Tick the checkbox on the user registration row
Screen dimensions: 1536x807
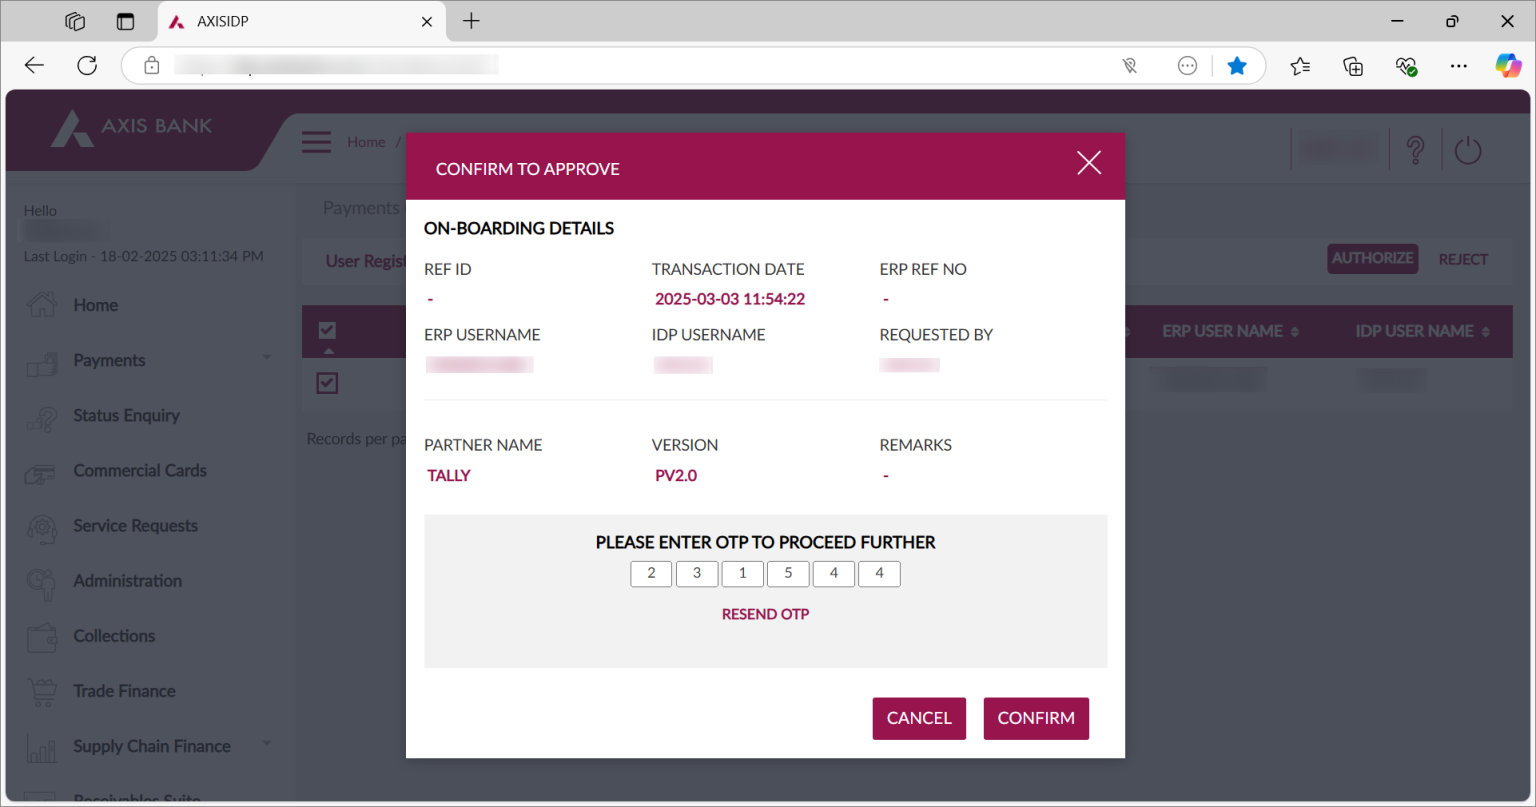tap(326, 382)
